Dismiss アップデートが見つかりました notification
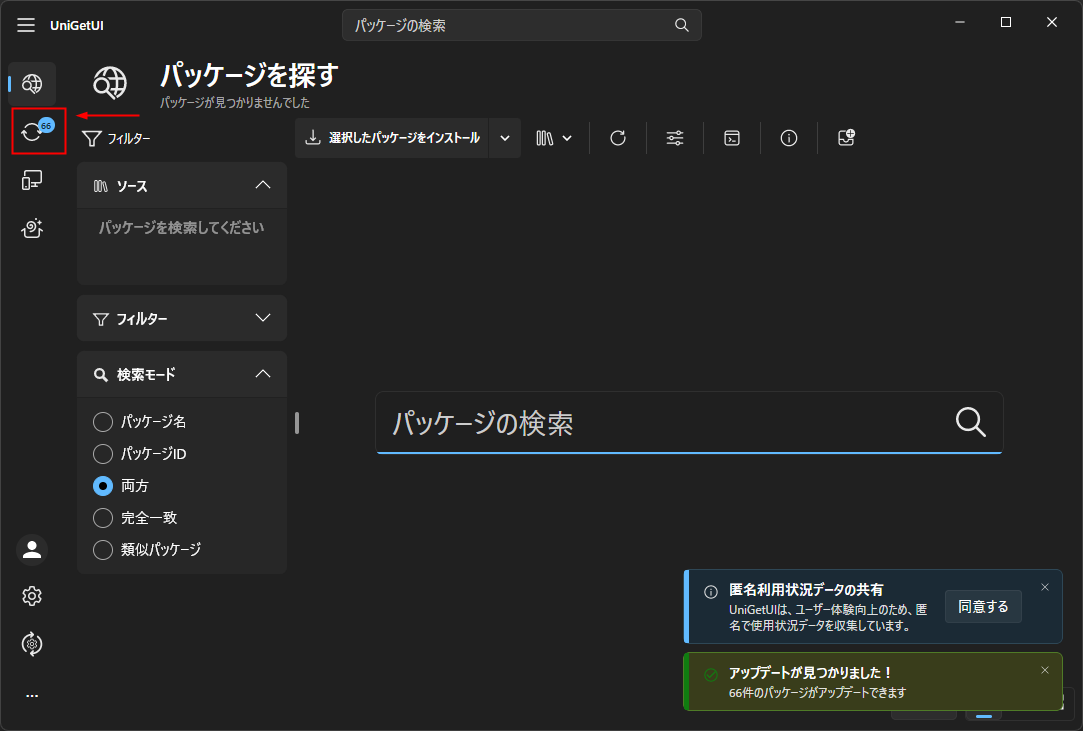This screenshot has width=1083, height=731. (1044, 670)
